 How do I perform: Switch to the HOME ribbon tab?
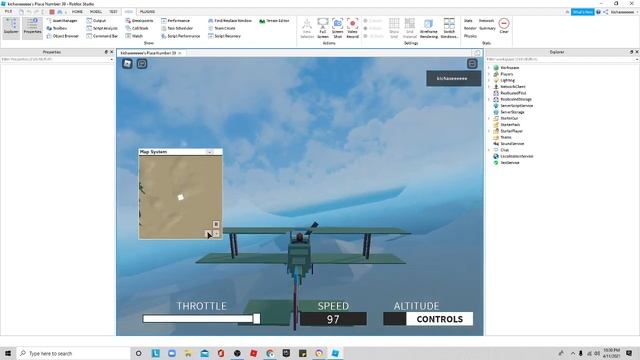(x=77, y=12)
